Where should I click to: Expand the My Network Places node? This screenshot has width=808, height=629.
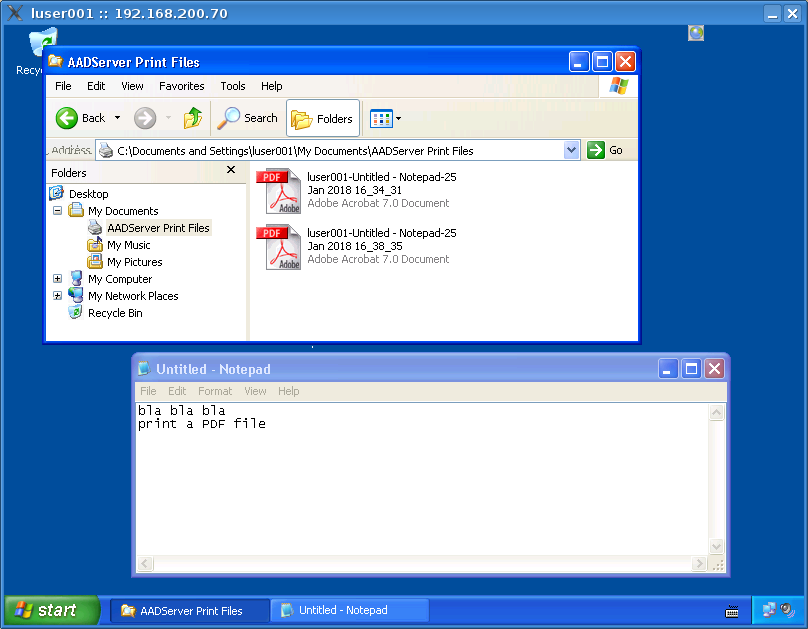[x=58, y=296]
